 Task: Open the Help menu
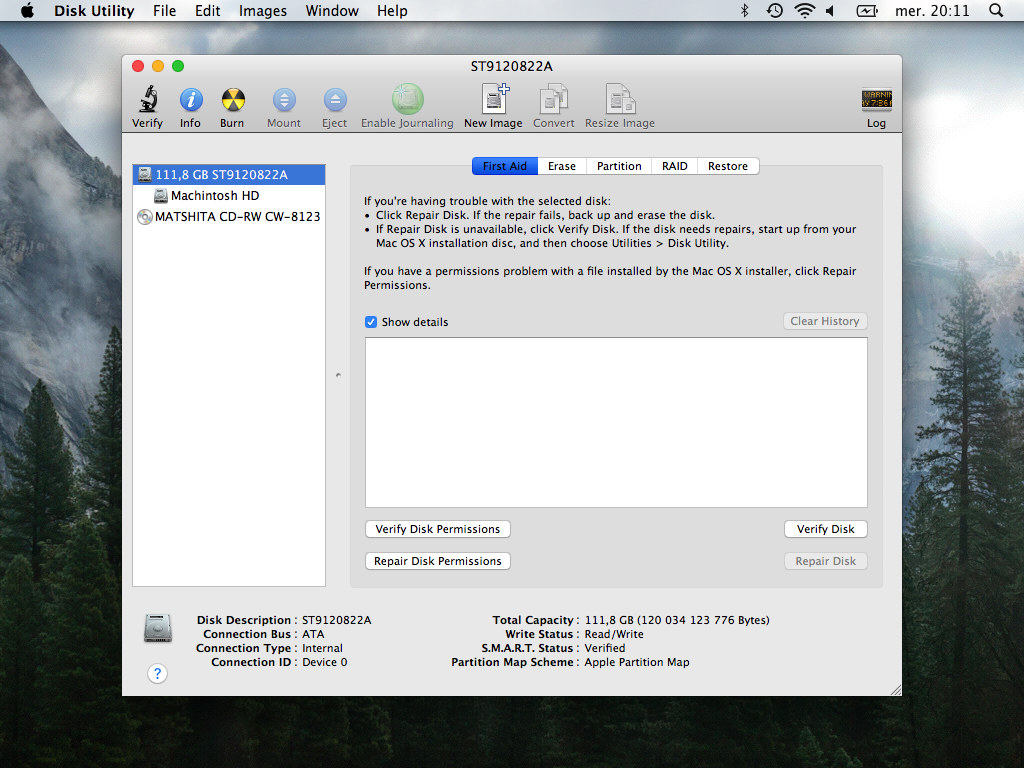pos(392,10)
